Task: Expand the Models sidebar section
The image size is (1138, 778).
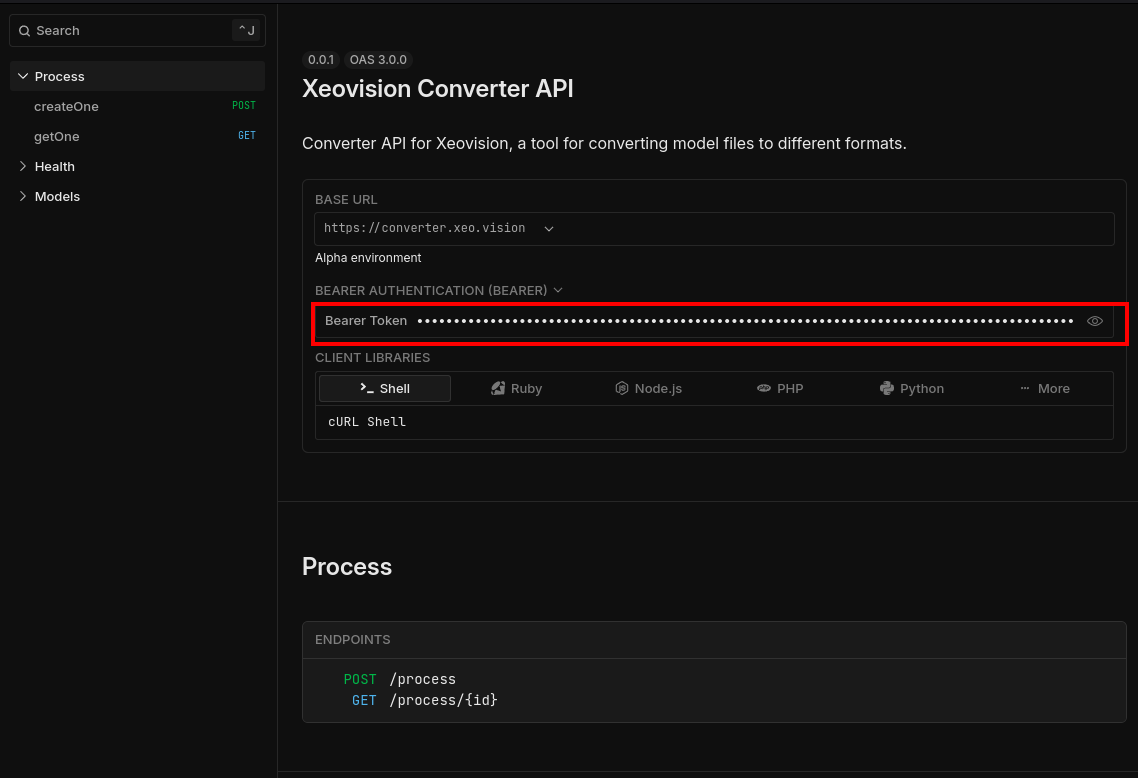Action: coord(137,197)
